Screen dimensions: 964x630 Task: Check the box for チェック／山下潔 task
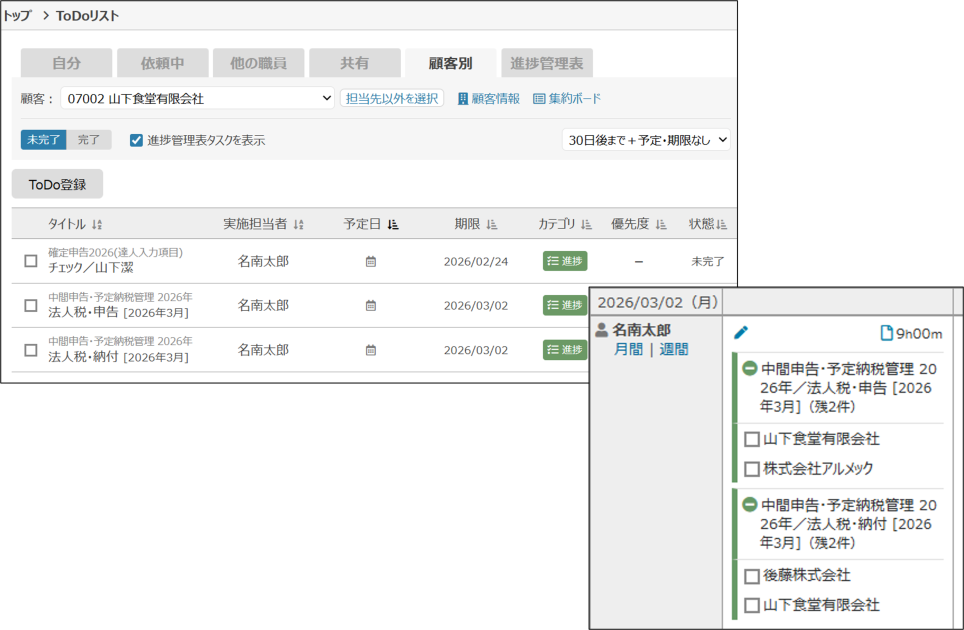click(31, 262)
